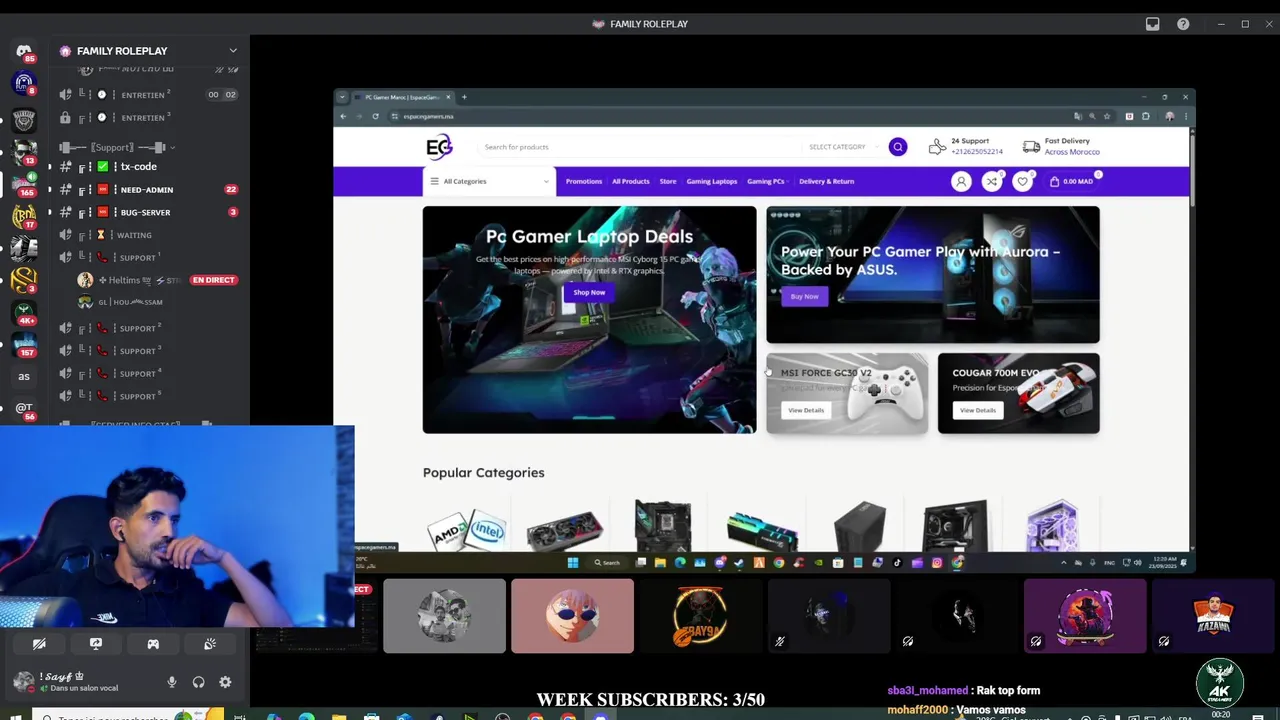The height and width of the screenshot is (720, 1280).
Task: Toggle camera in voice control panel
Action: (x=39, y=644)
